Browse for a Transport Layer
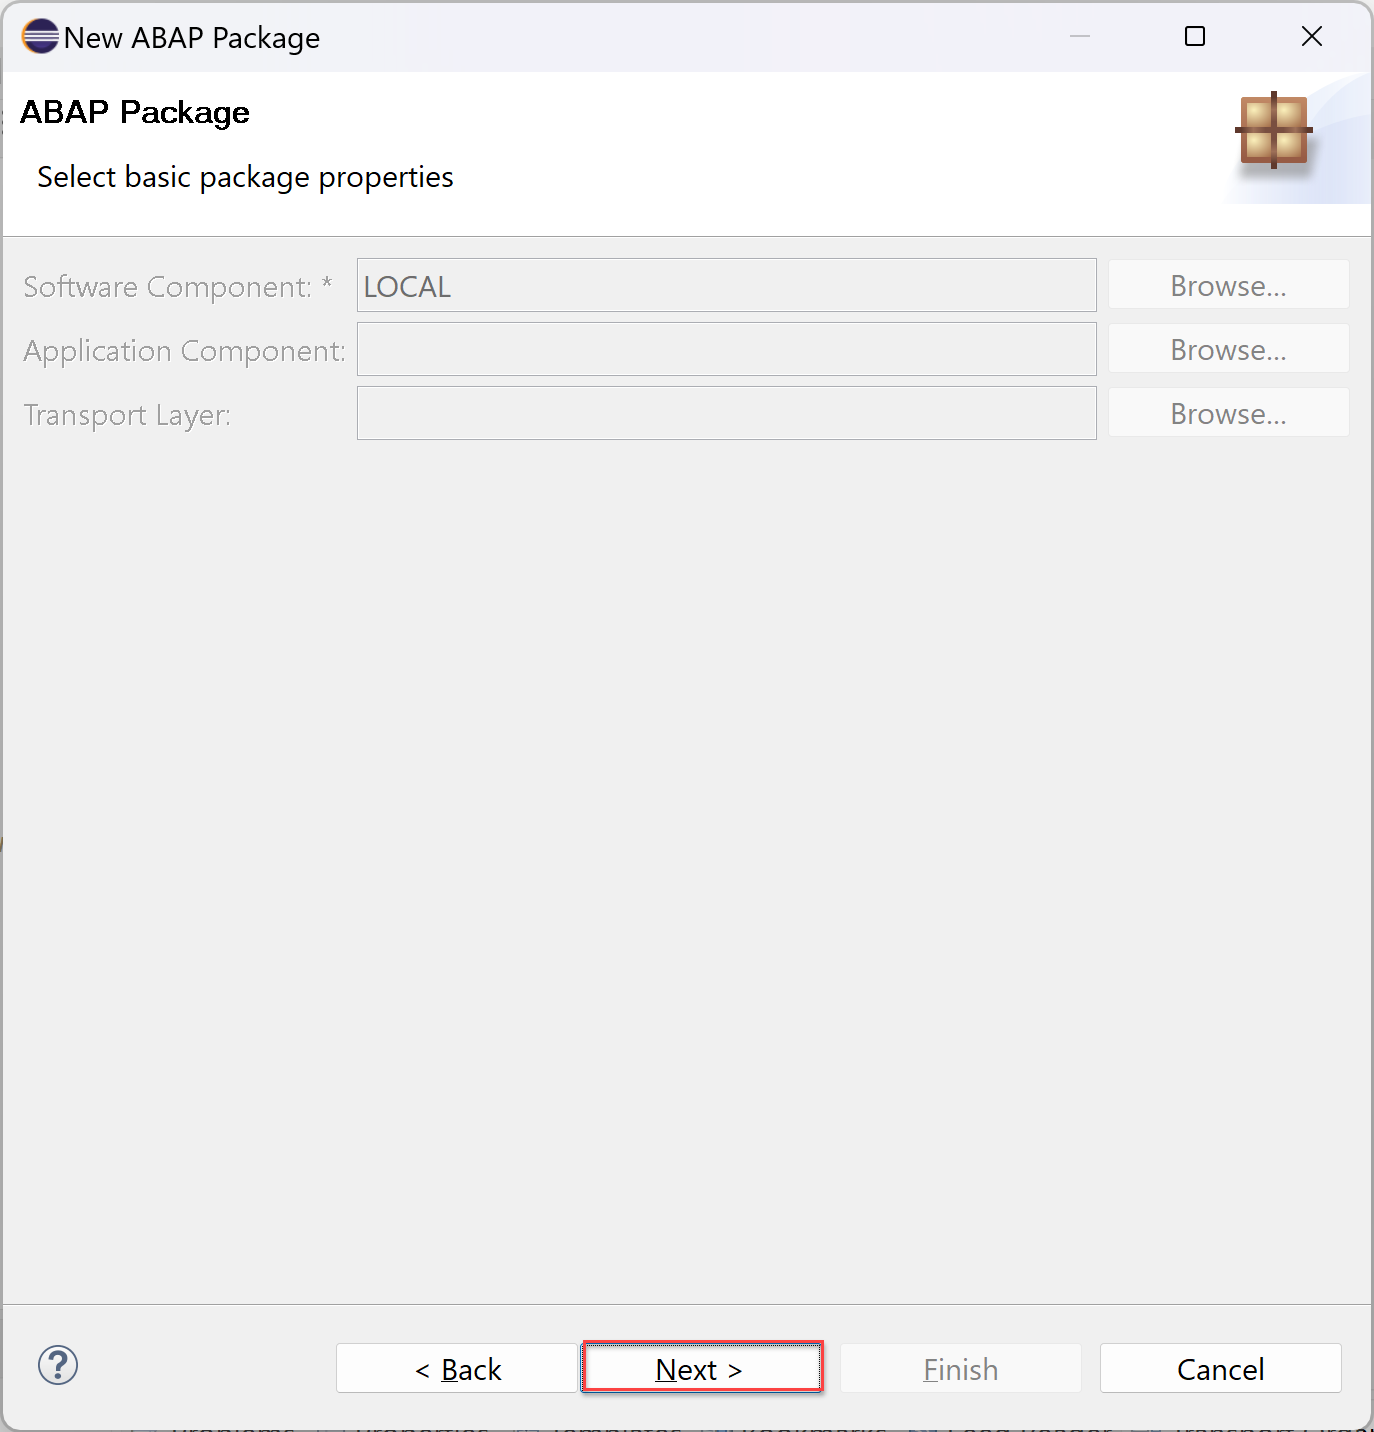The height and width of the screenshot is (1432, 1374). 1228,413
